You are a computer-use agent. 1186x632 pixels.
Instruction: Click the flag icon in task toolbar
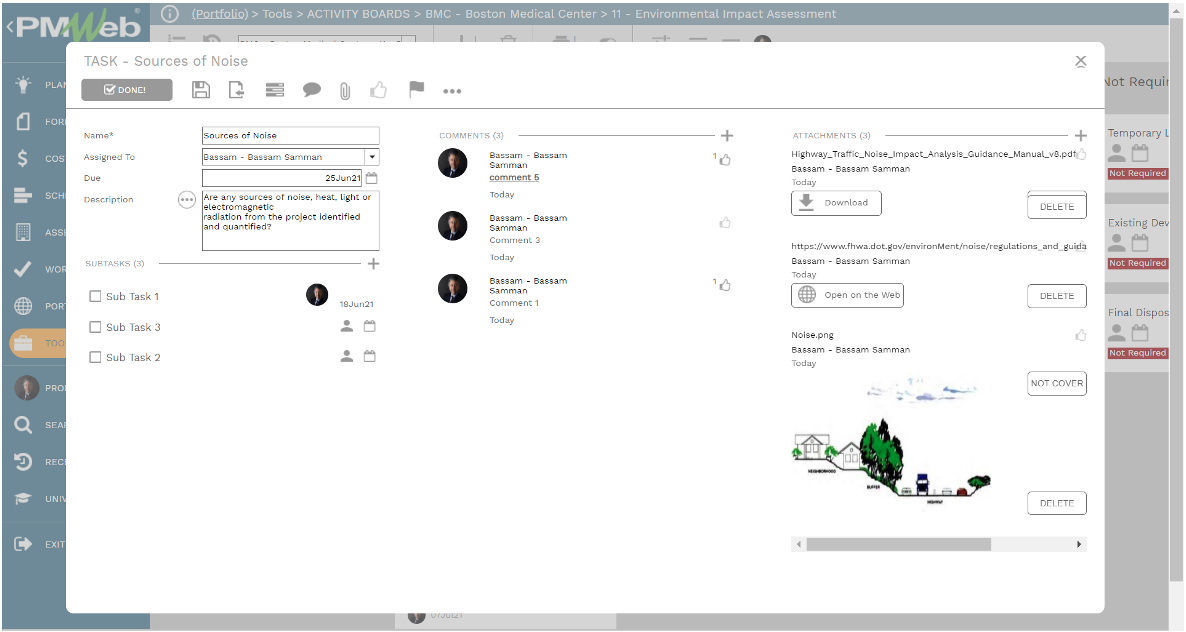pyautogui.click(x=416, y=90)
